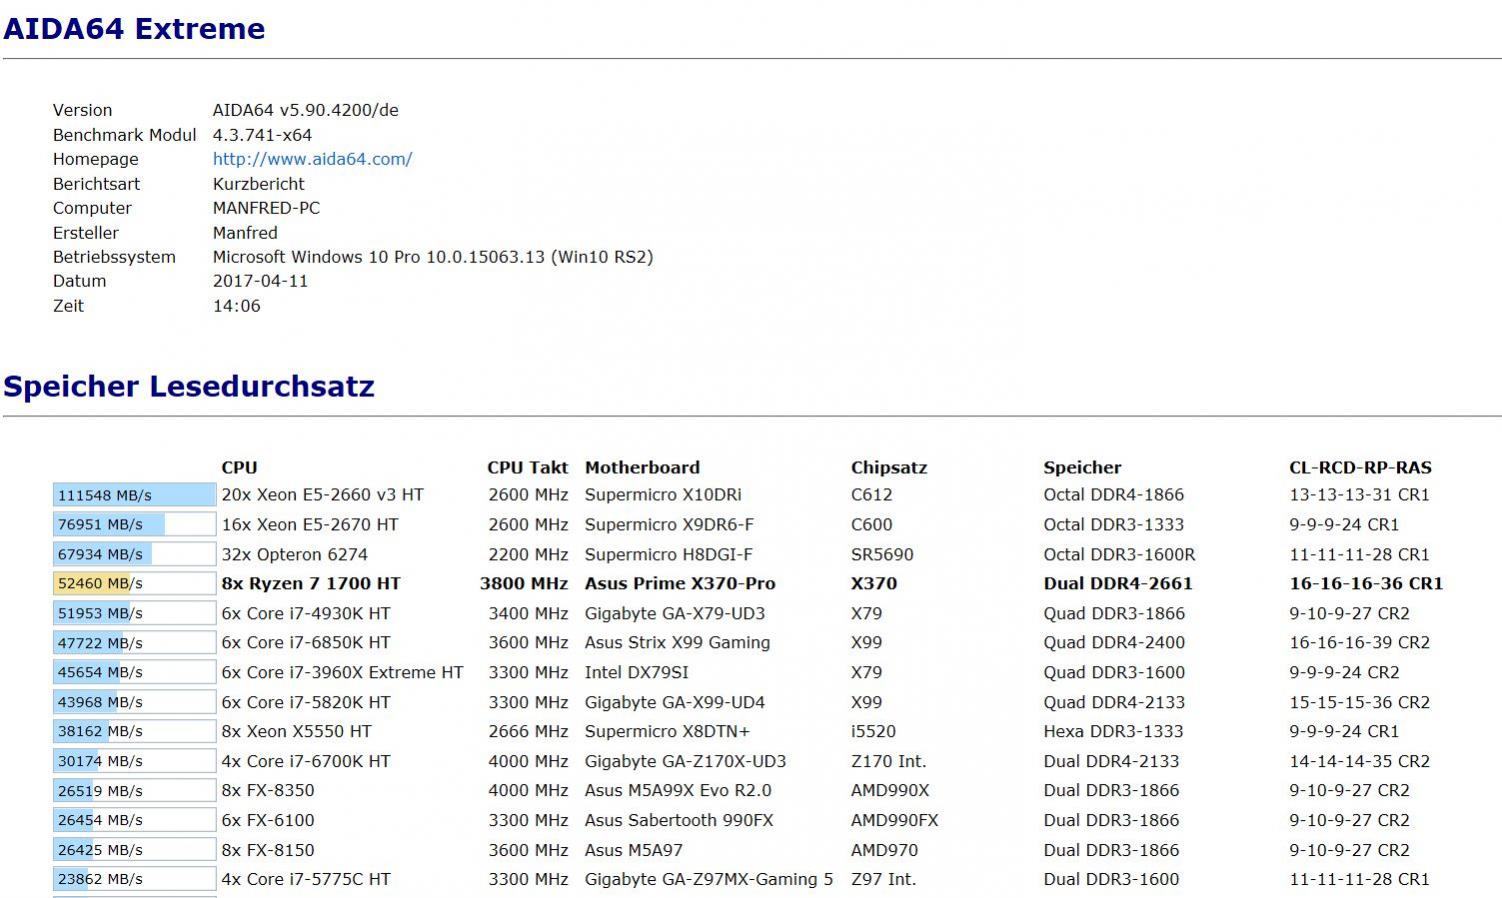This screenshot has height=898, width=1502.
Task: Click 8x Xeon X5550 HT
Action: coord(296,731)
